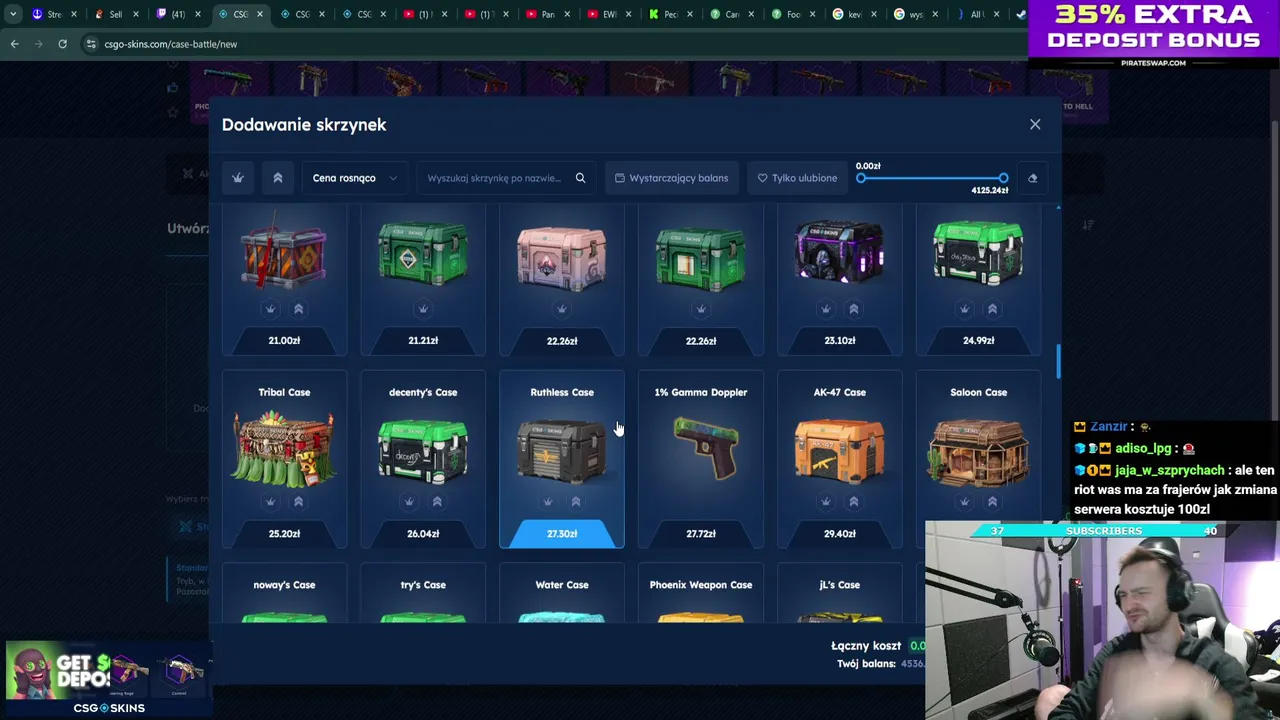Click the 22.26zł pink case price button
1280x720 pixels.
(562, 341)
